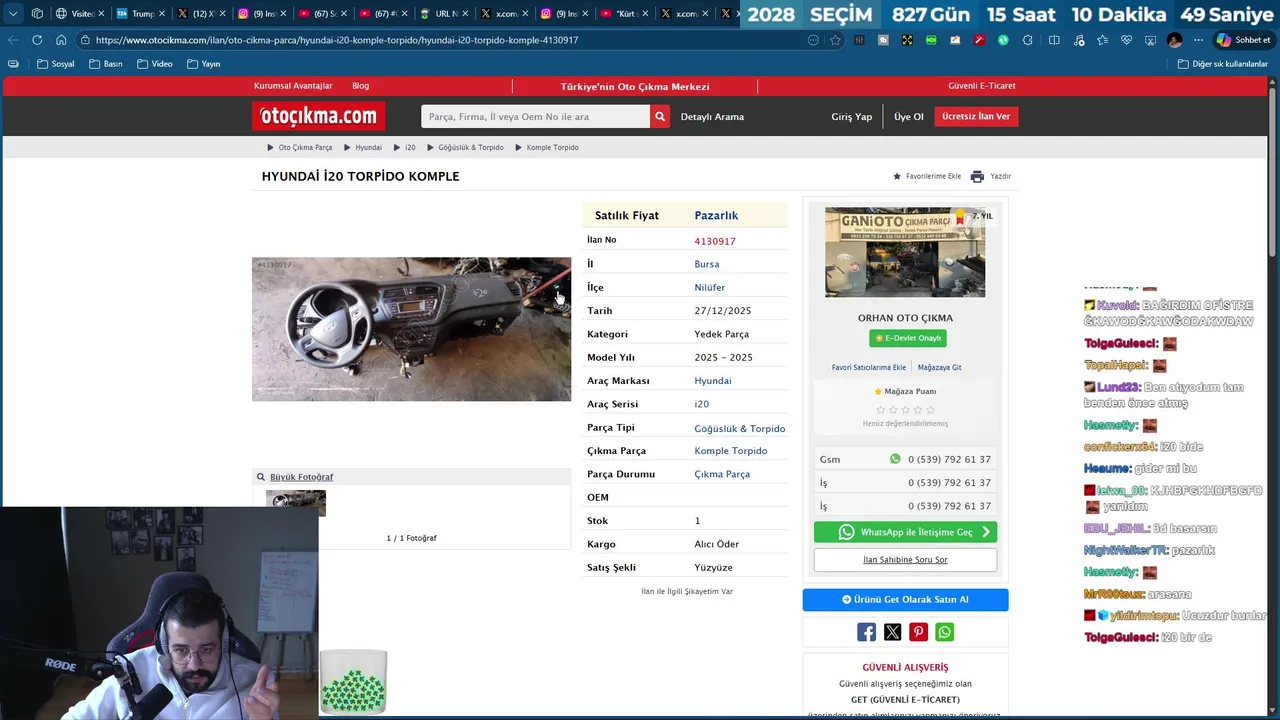
Task: Click the otocikma.com logo
Action: coord(318,116)
